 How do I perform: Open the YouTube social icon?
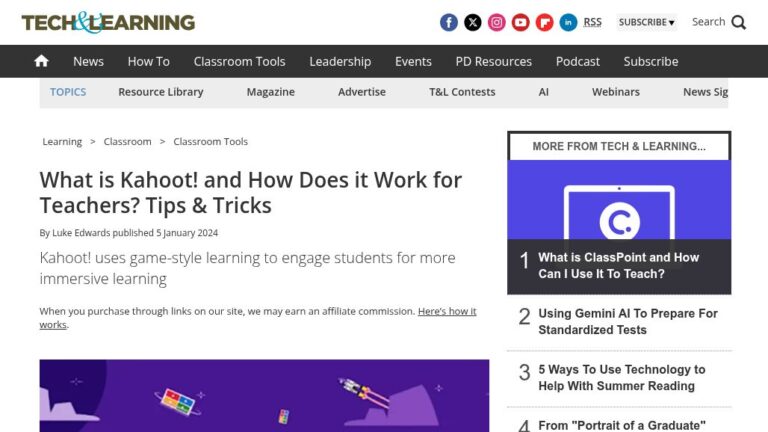click(520, 23)
